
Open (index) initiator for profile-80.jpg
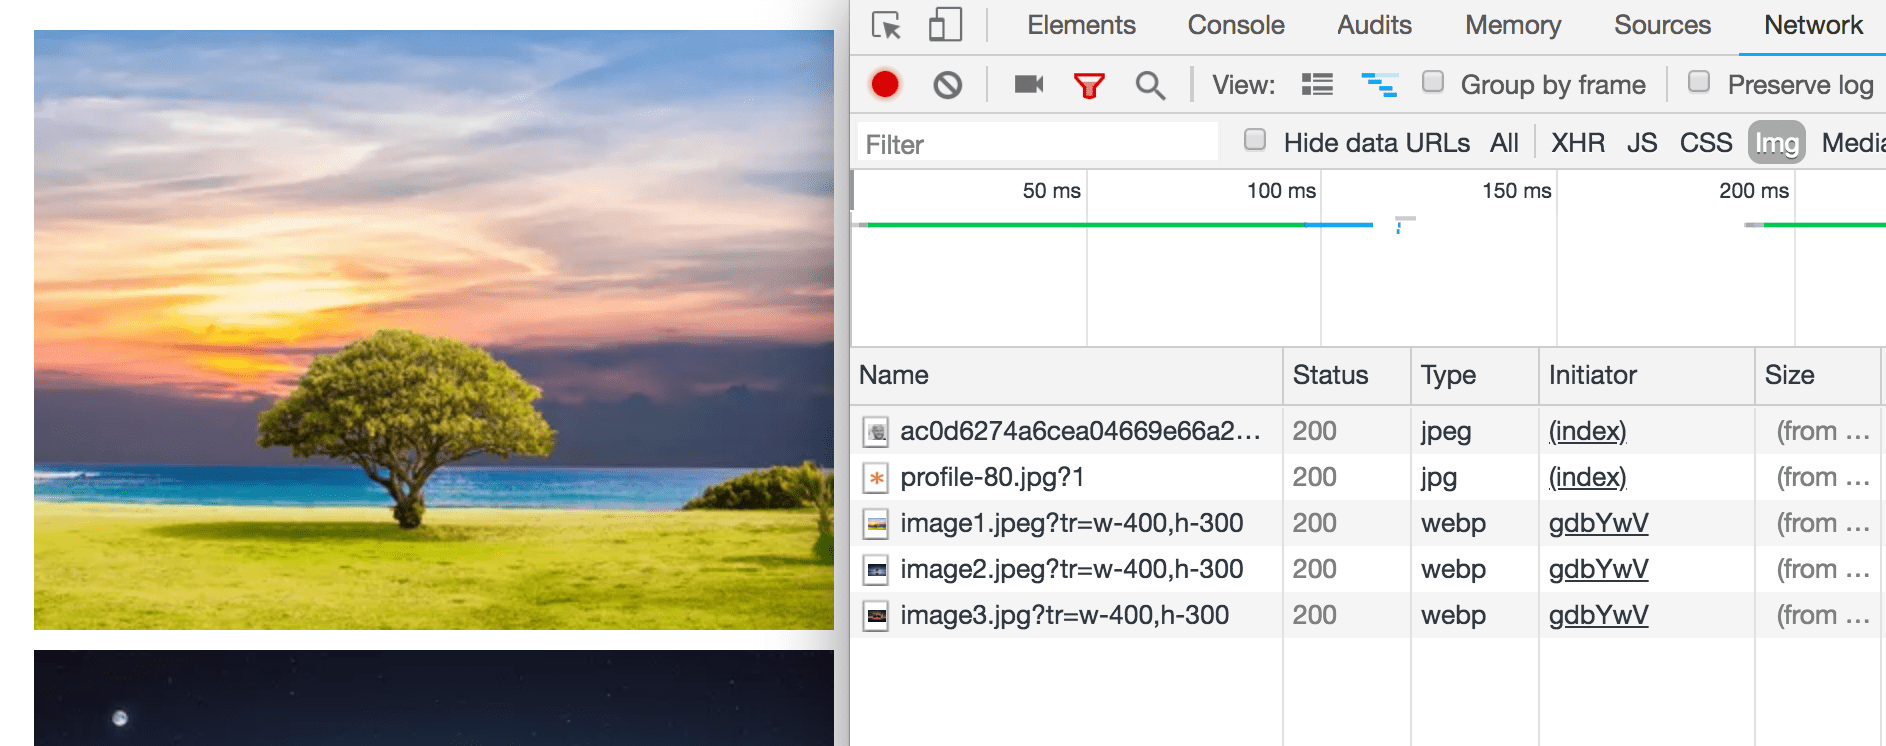[1588, 477]
